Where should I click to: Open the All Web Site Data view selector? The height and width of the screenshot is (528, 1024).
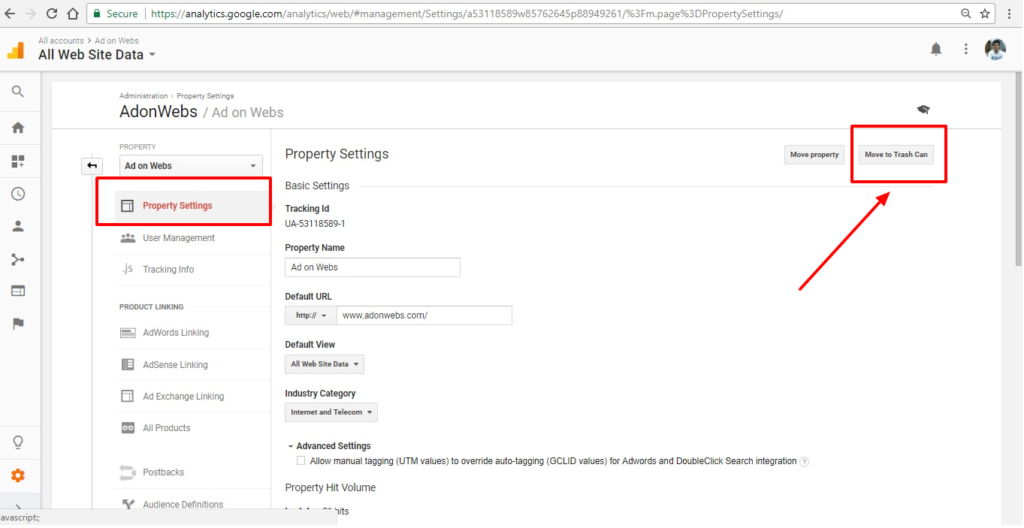97,55
